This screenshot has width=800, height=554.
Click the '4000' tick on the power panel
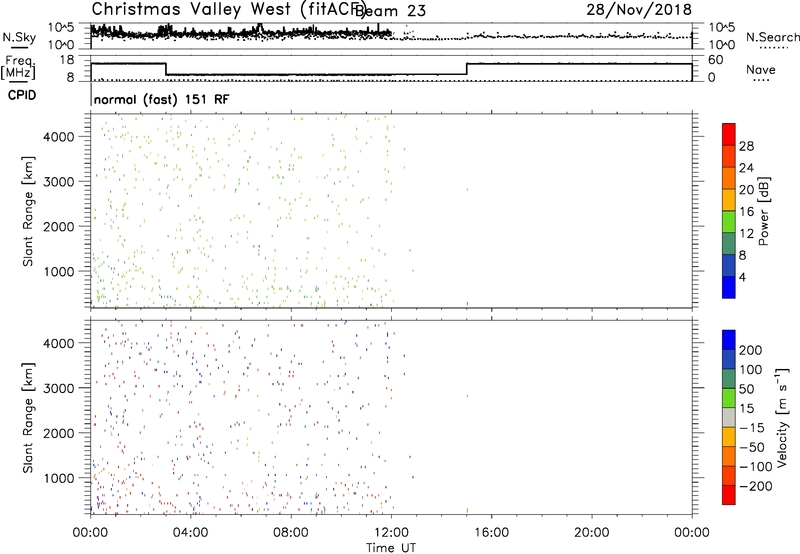(x=58, y=137)
